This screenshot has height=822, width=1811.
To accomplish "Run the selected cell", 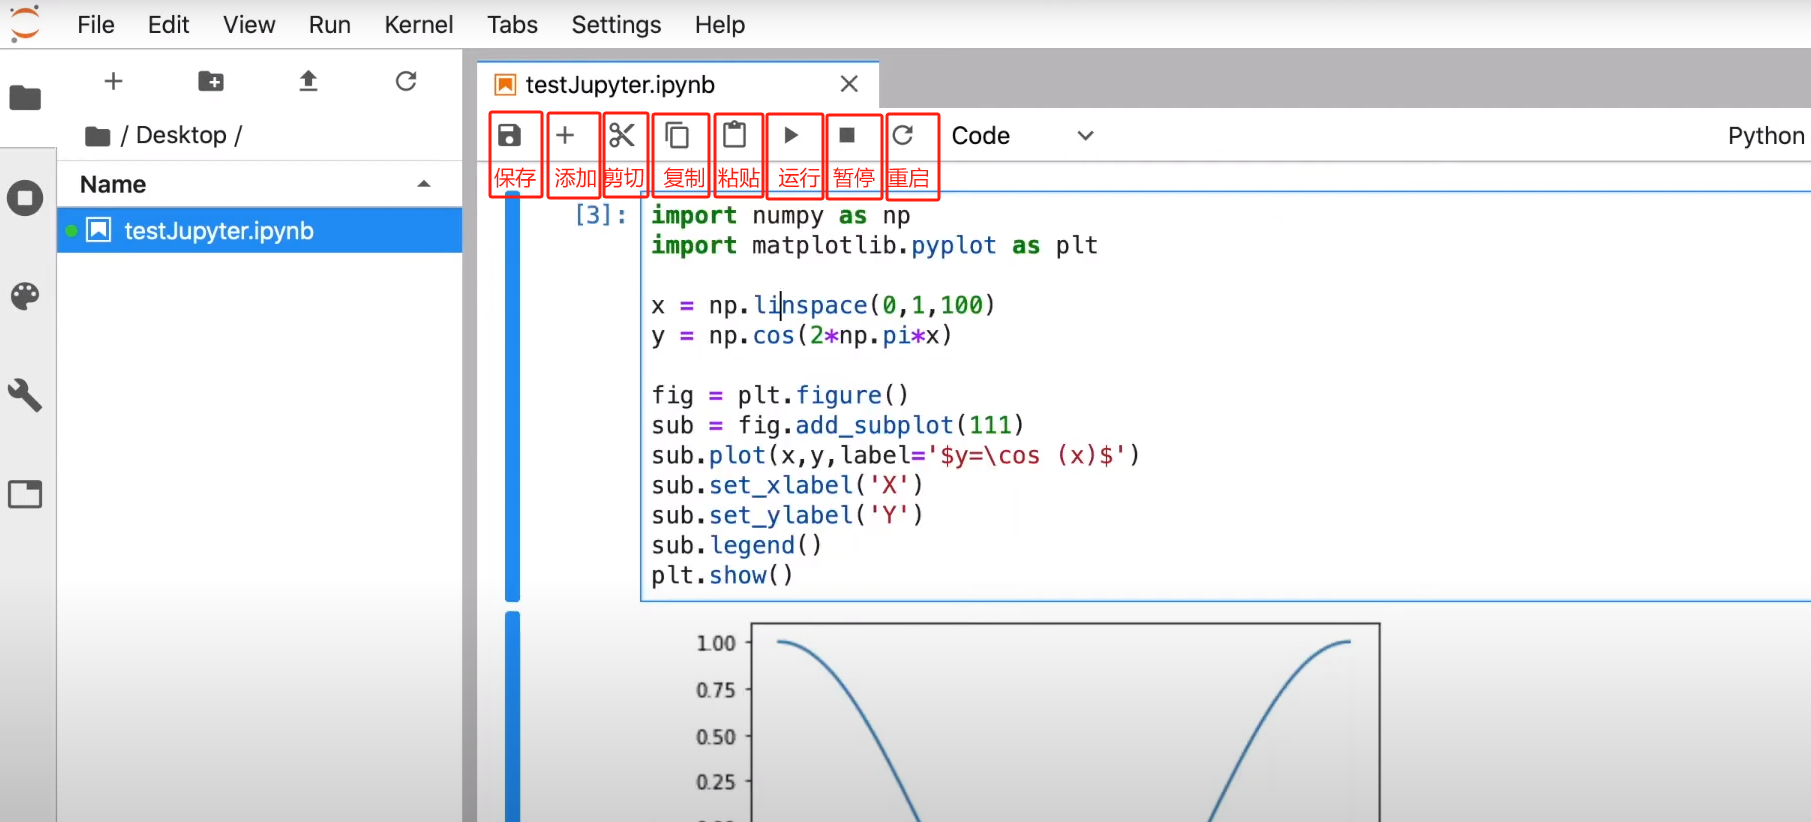I will click(x=791, y=135).
